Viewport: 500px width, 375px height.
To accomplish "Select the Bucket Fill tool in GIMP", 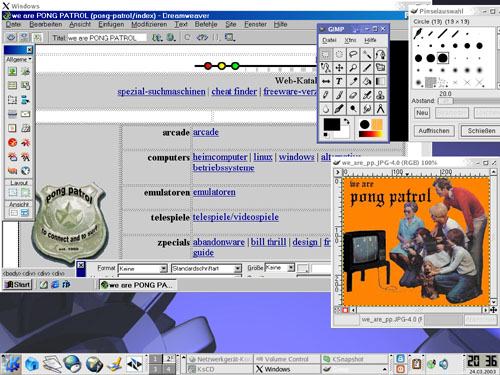I will pyautogui.click(x=366, y=81).
